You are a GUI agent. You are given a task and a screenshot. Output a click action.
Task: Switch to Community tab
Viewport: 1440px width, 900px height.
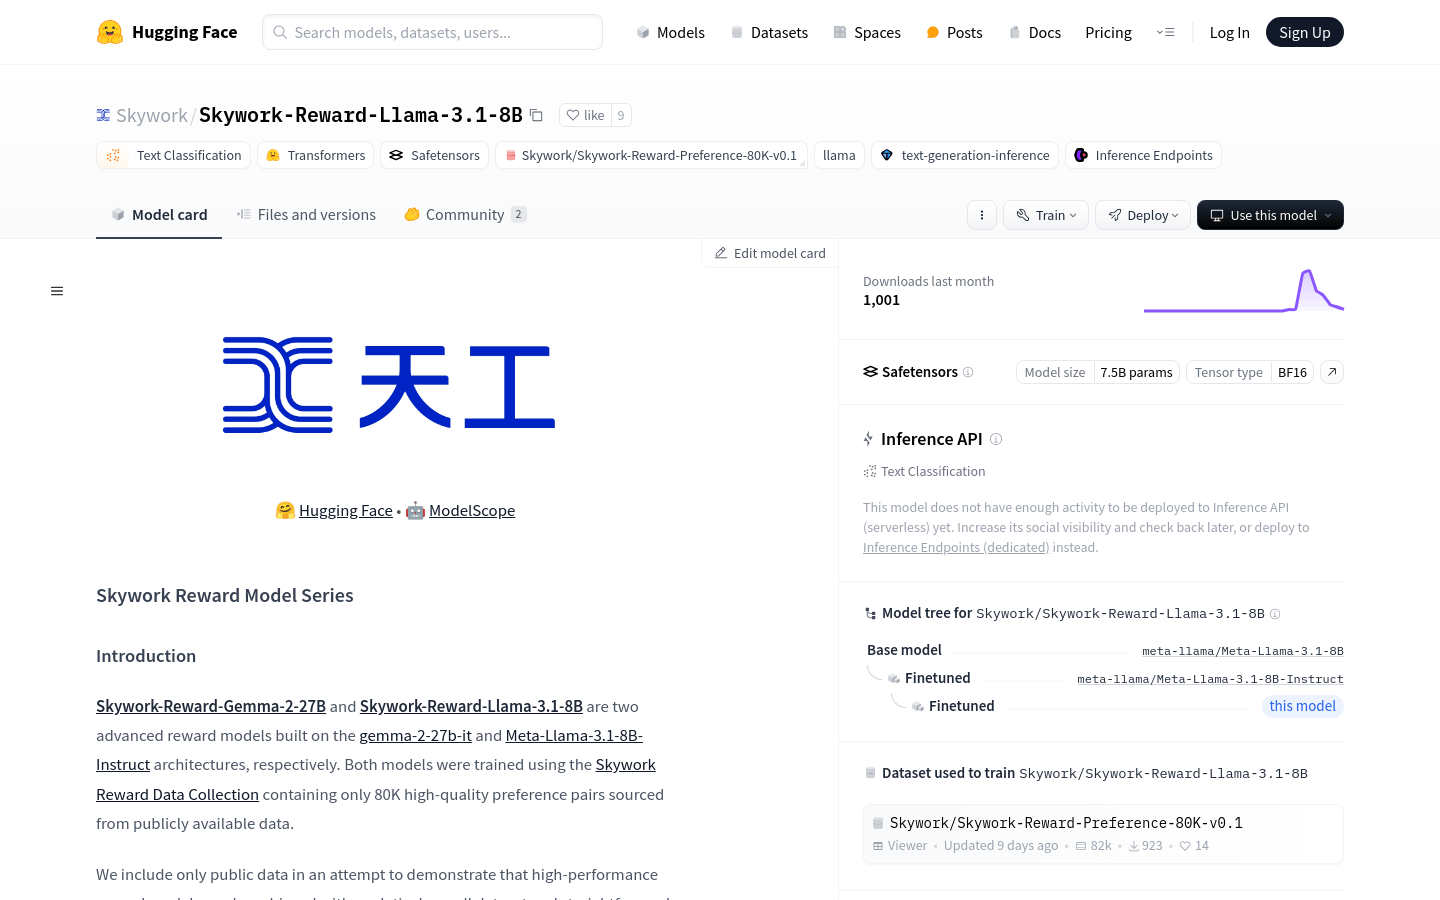click(x=465, y=214)
